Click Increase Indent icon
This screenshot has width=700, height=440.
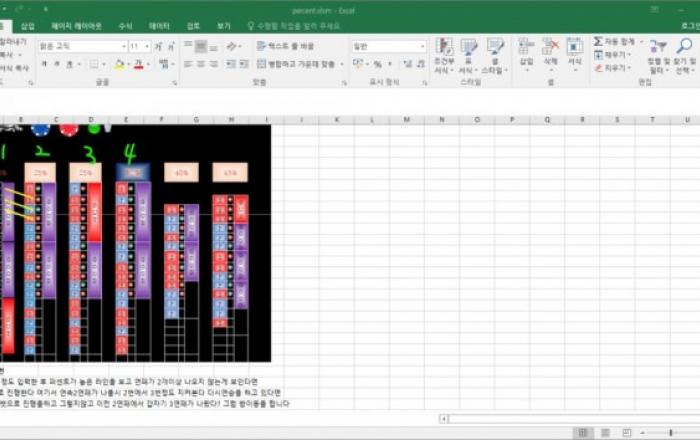click(243, 64)
